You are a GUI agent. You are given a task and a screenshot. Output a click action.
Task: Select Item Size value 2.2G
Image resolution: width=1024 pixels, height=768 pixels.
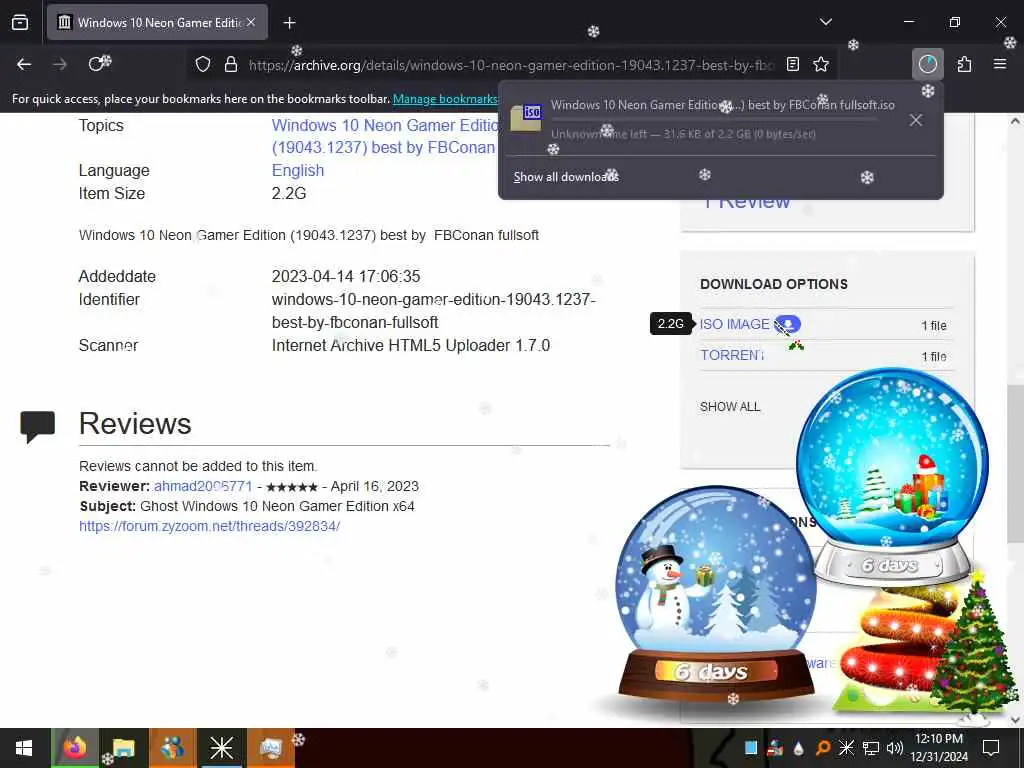289,193
